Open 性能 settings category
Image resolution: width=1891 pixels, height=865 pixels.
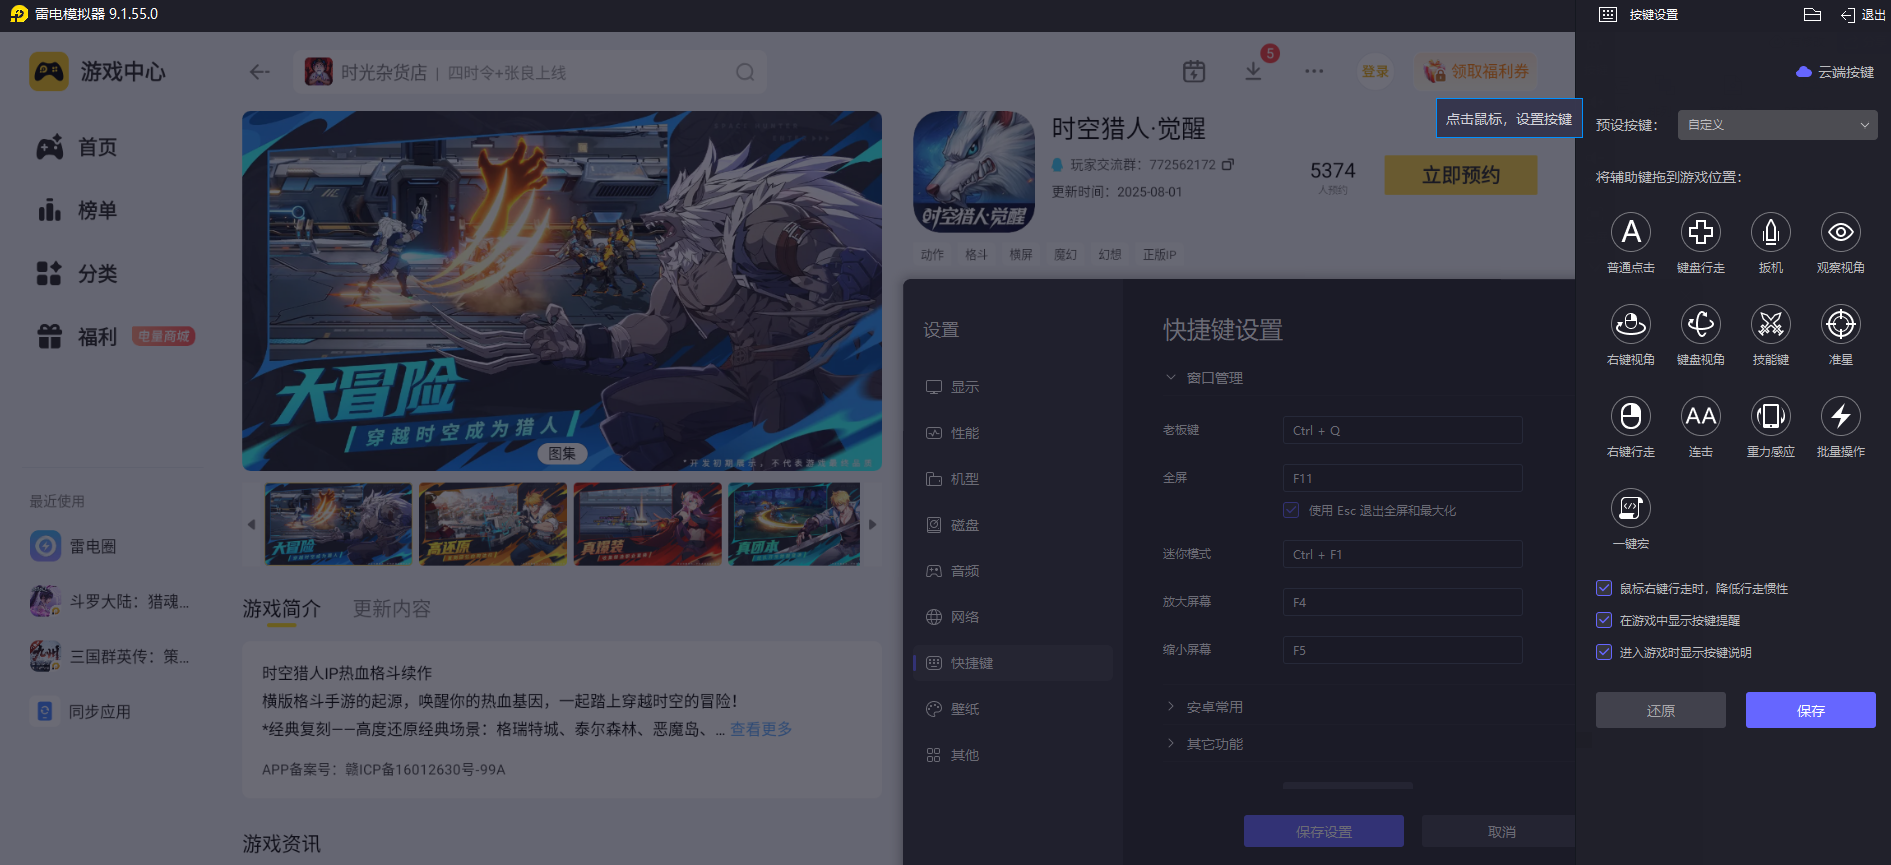1013,433
